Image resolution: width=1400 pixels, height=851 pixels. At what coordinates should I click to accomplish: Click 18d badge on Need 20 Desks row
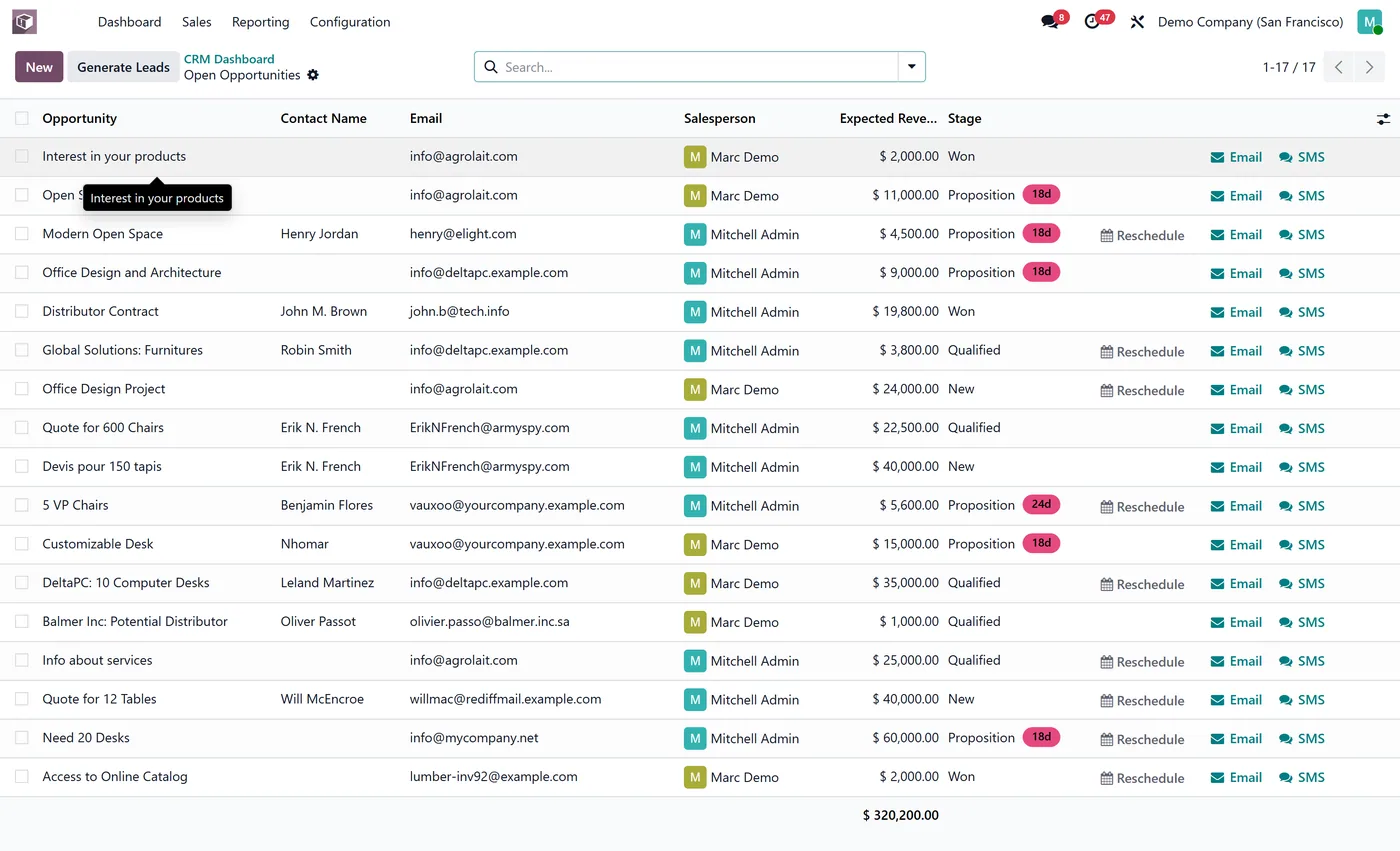pos(1041,737)
